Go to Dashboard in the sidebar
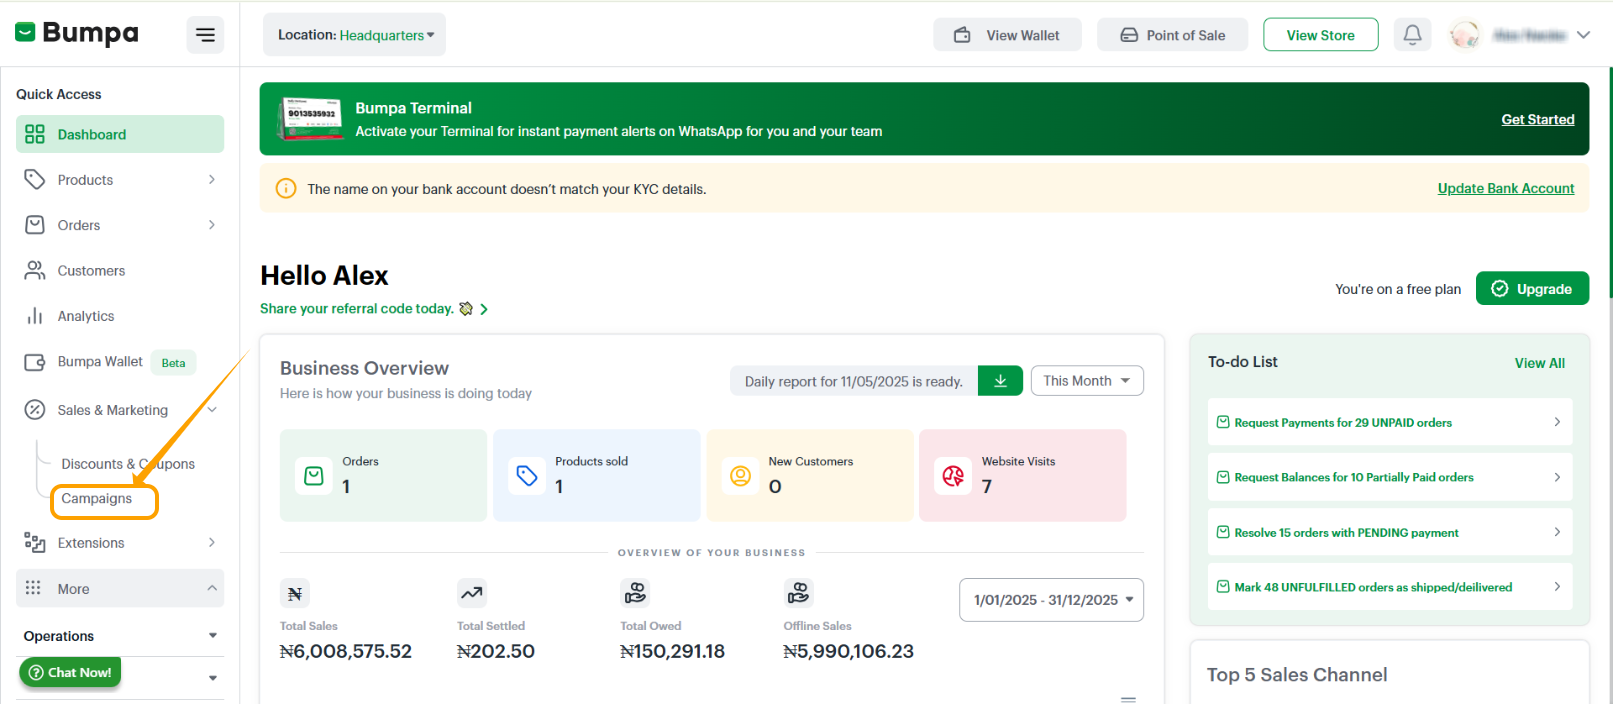This screenshot has width=1613, height=704. (120, 134)
